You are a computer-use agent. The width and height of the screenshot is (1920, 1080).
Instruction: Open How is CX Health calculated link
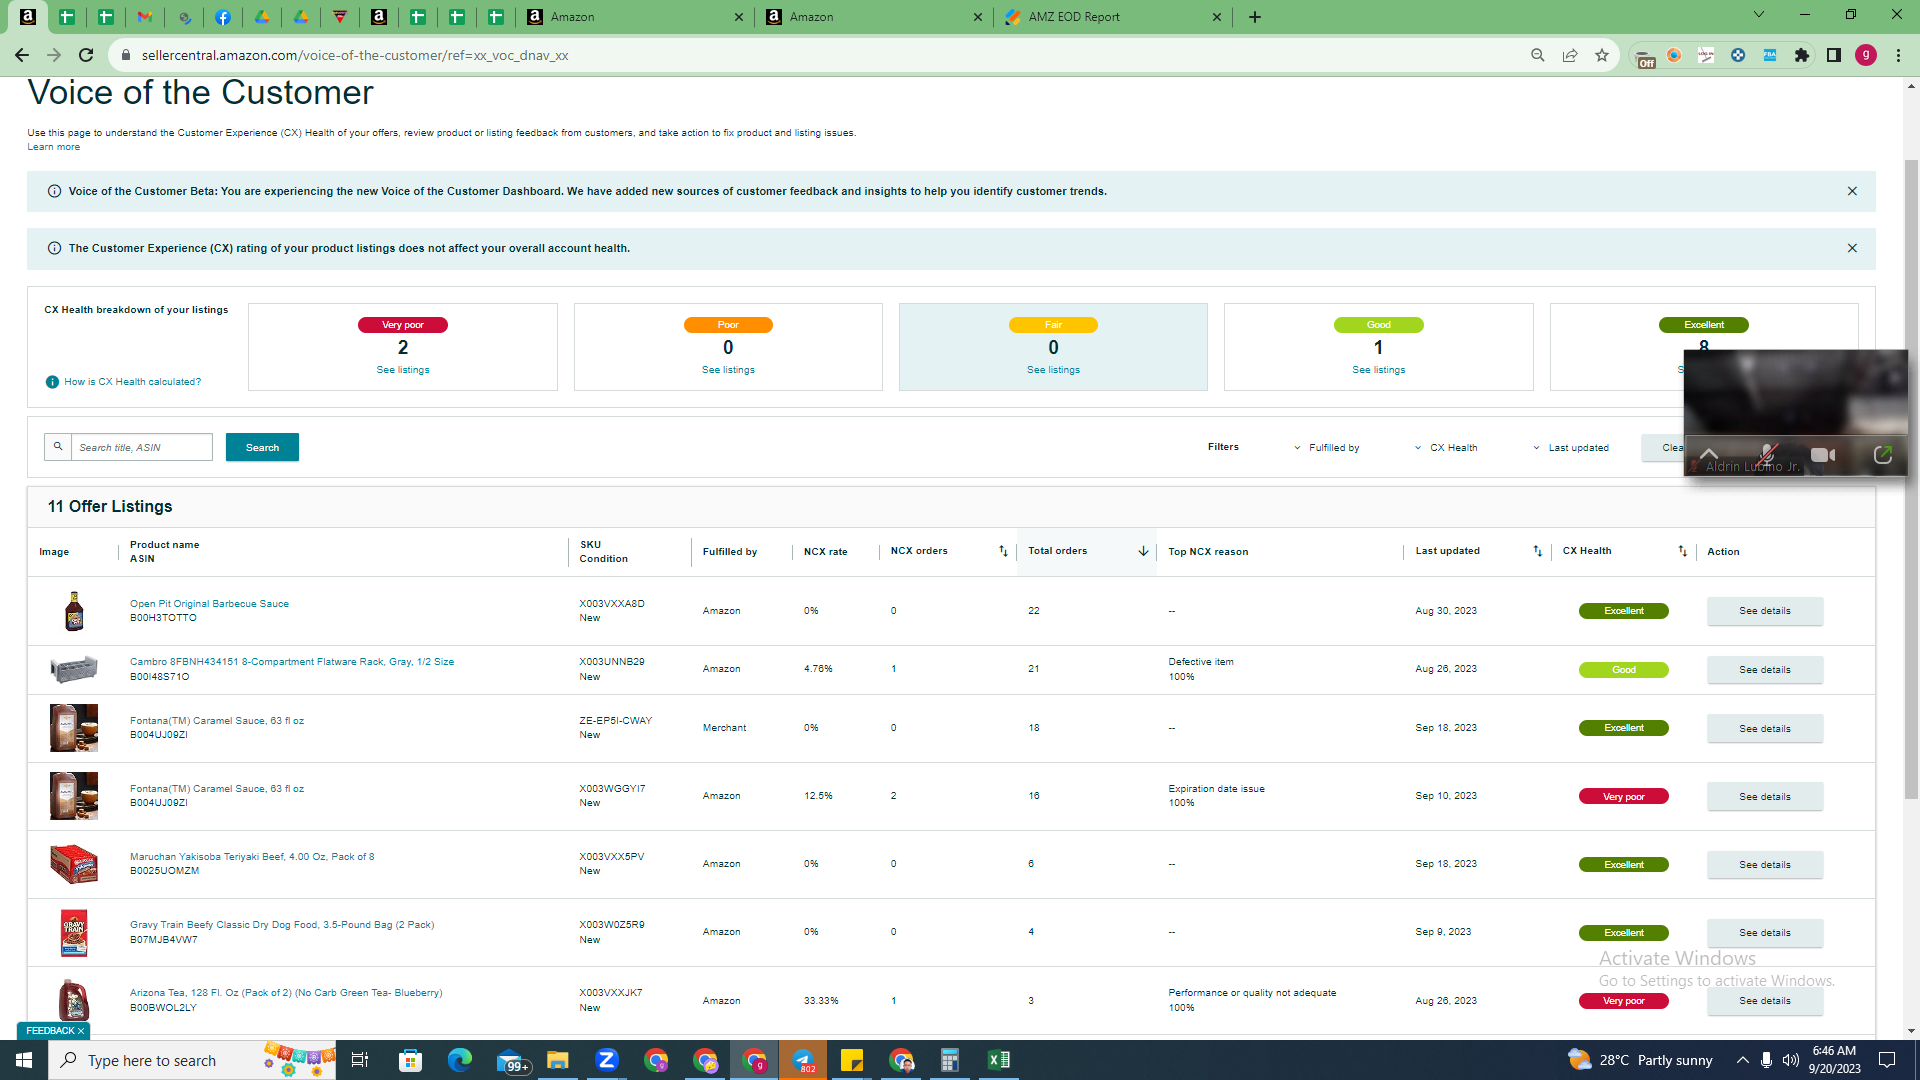[x=132, y=382]
